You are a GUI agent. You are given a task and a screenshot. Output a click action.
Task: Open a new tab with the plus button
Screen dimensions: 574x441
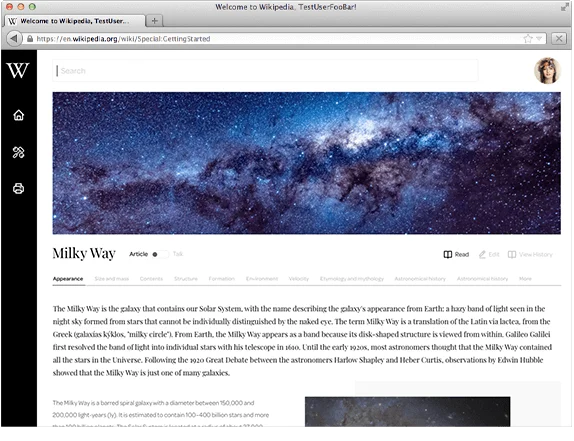pos(154,21)
